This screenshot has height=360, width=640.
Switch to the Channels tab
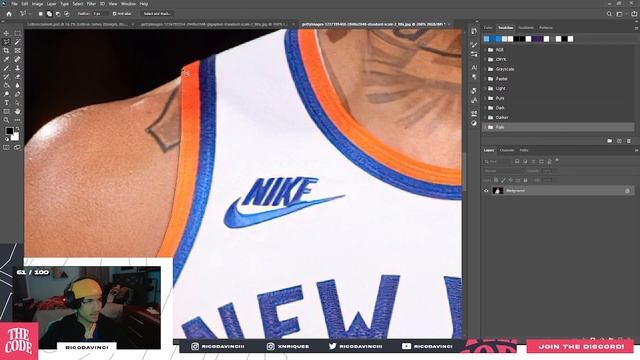(x=507, y=150)
